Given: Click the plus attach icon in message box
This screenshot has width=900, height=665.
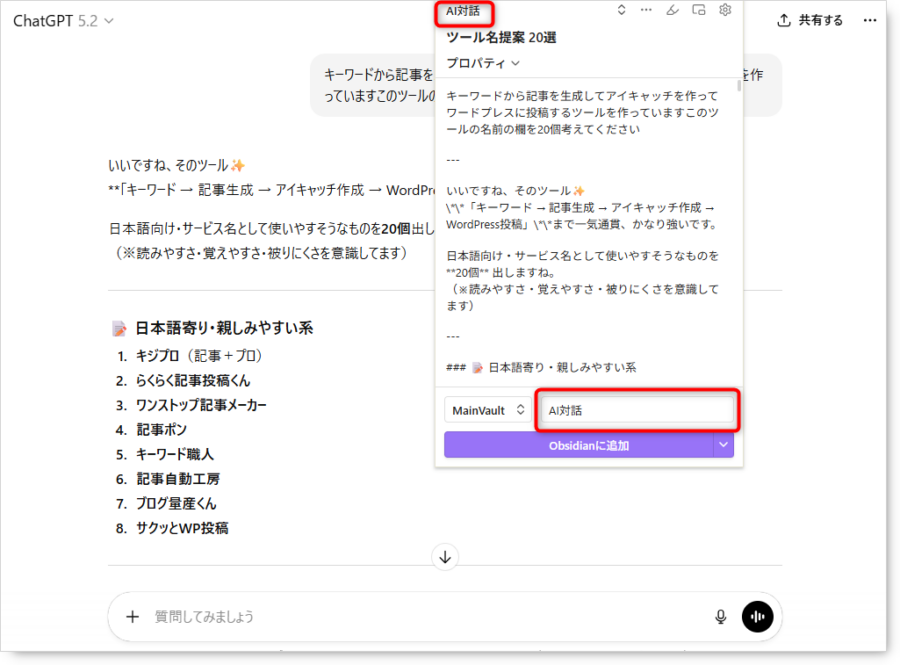Looking at the screenshot, I should click(x=132, y=617).
